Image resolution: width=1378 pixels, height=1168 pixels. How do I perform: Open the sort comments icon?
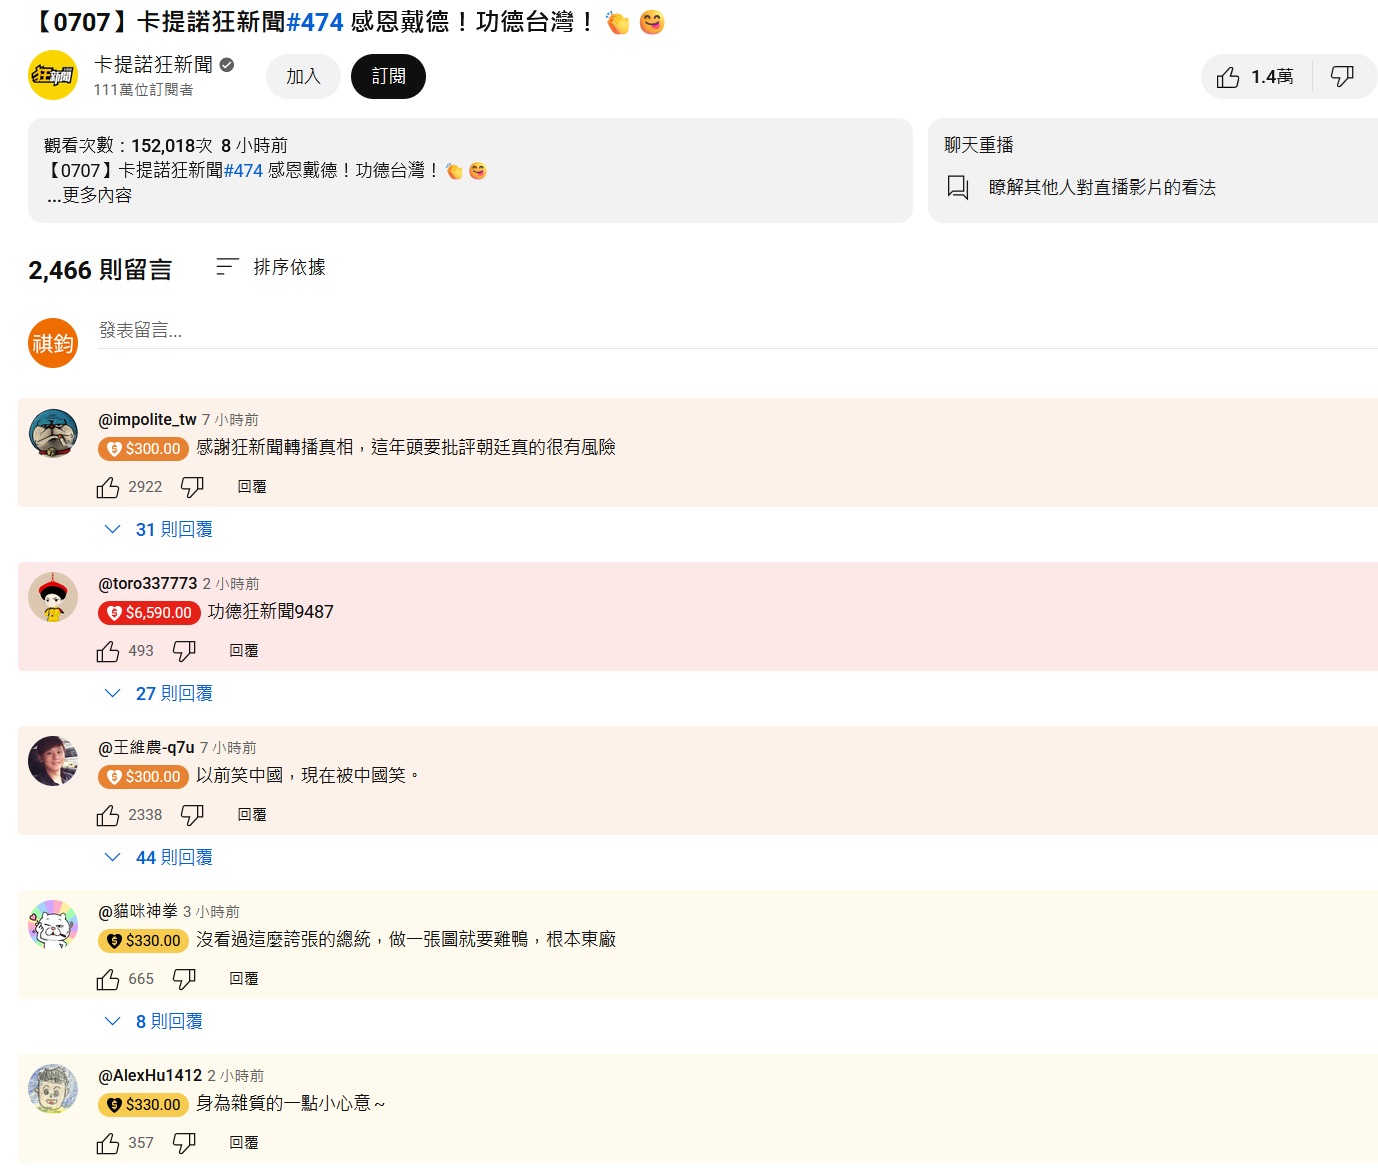coord(227,267)
